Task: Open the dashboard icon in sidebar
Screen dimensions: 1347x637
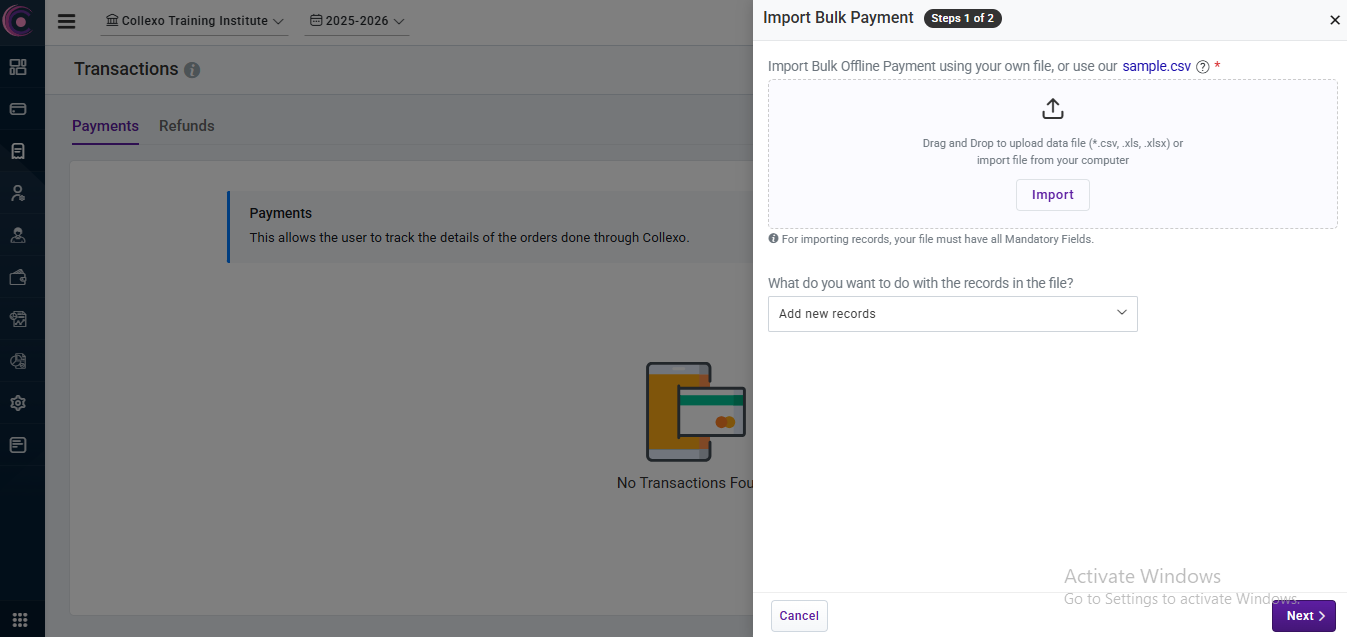Action: point(18,67)
